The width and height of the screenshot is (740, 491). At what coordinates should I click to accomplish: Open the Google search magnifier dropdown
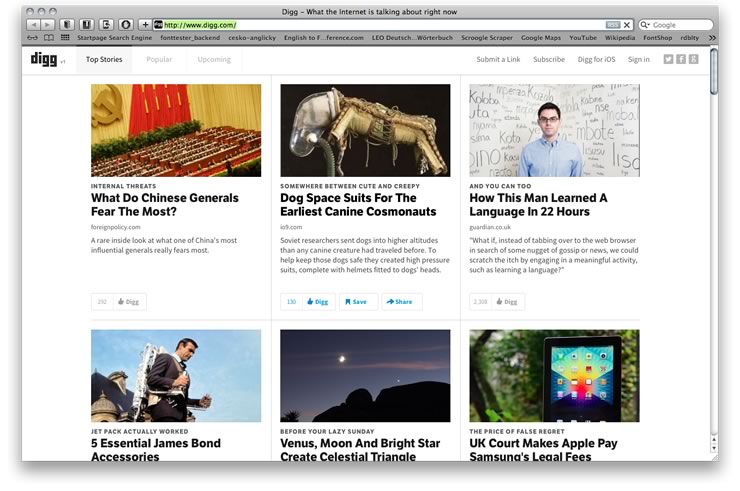click(x=645, y=24)
